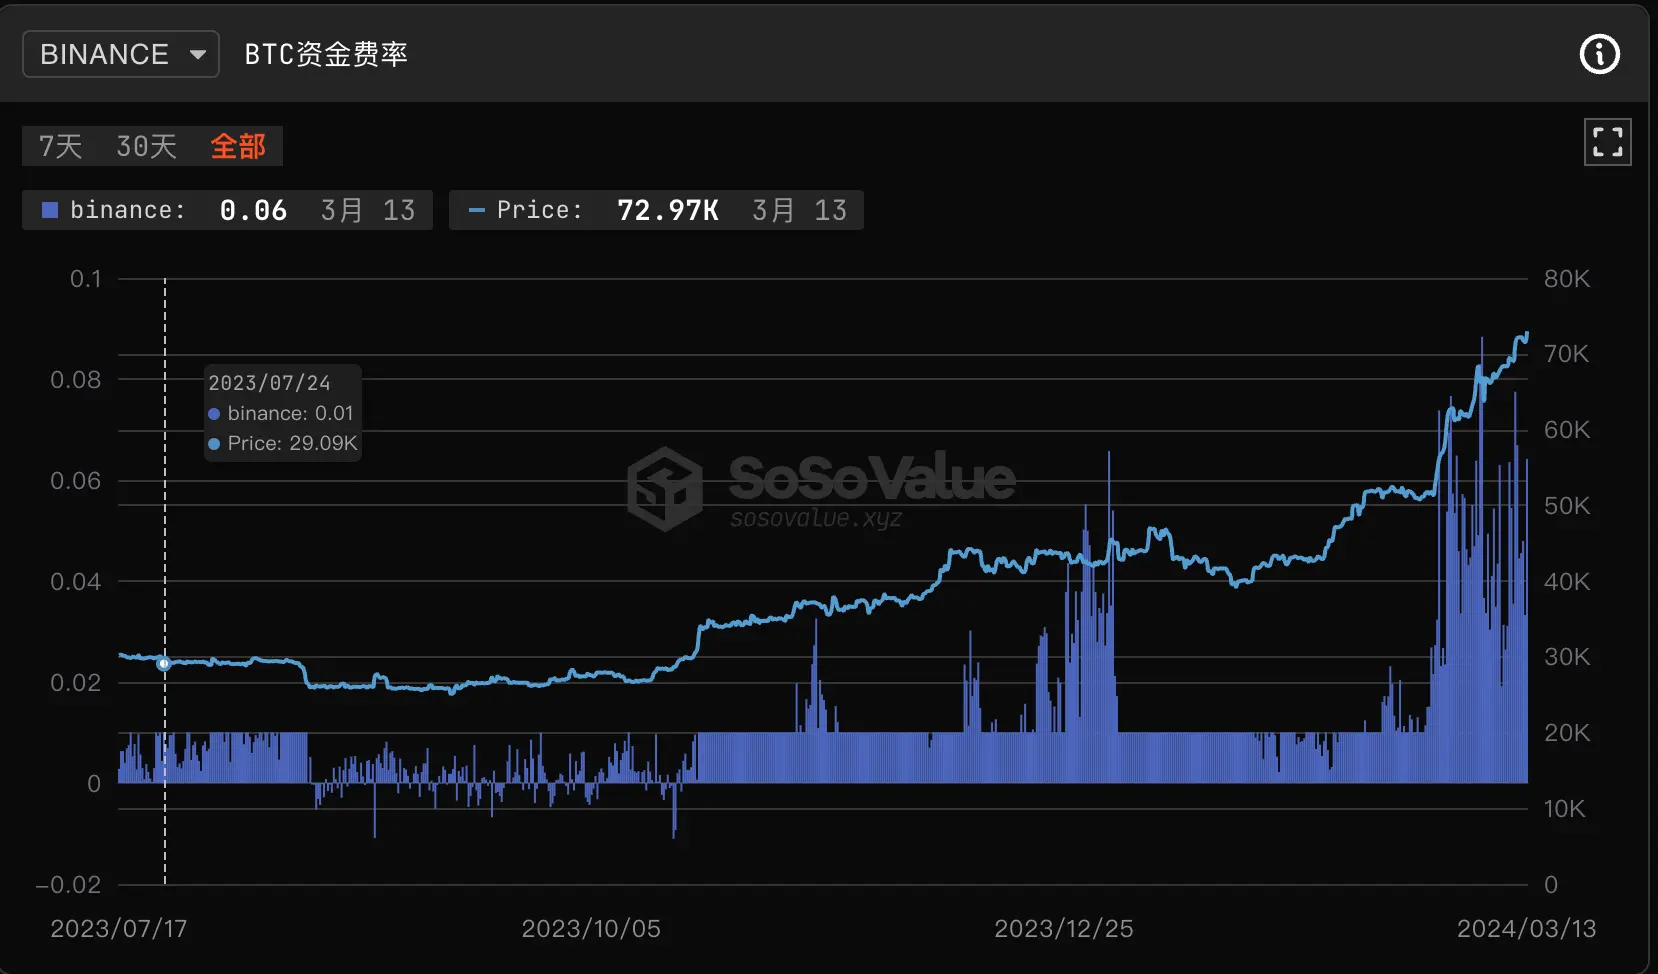Click the 0.04 left axis label

[x=76, y=582]
